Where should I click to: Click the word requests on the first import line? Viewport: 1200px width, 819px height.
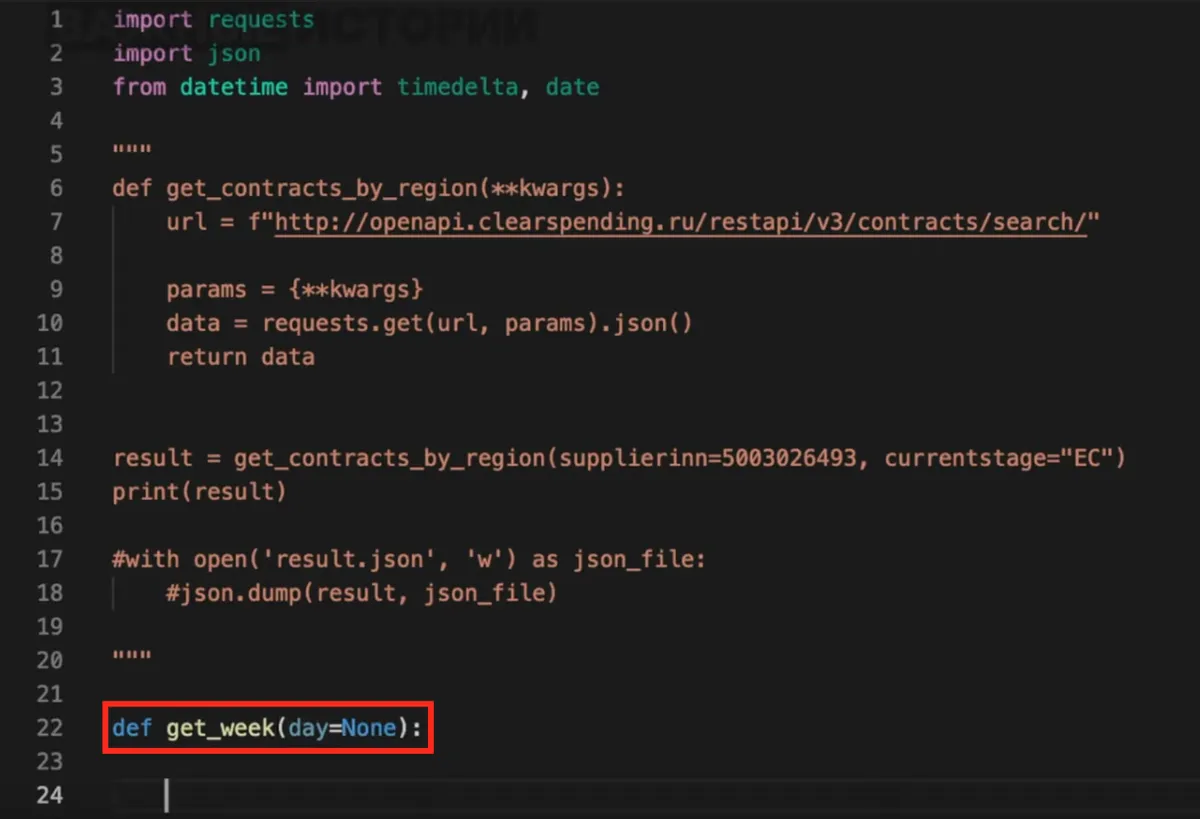[260, 19]
